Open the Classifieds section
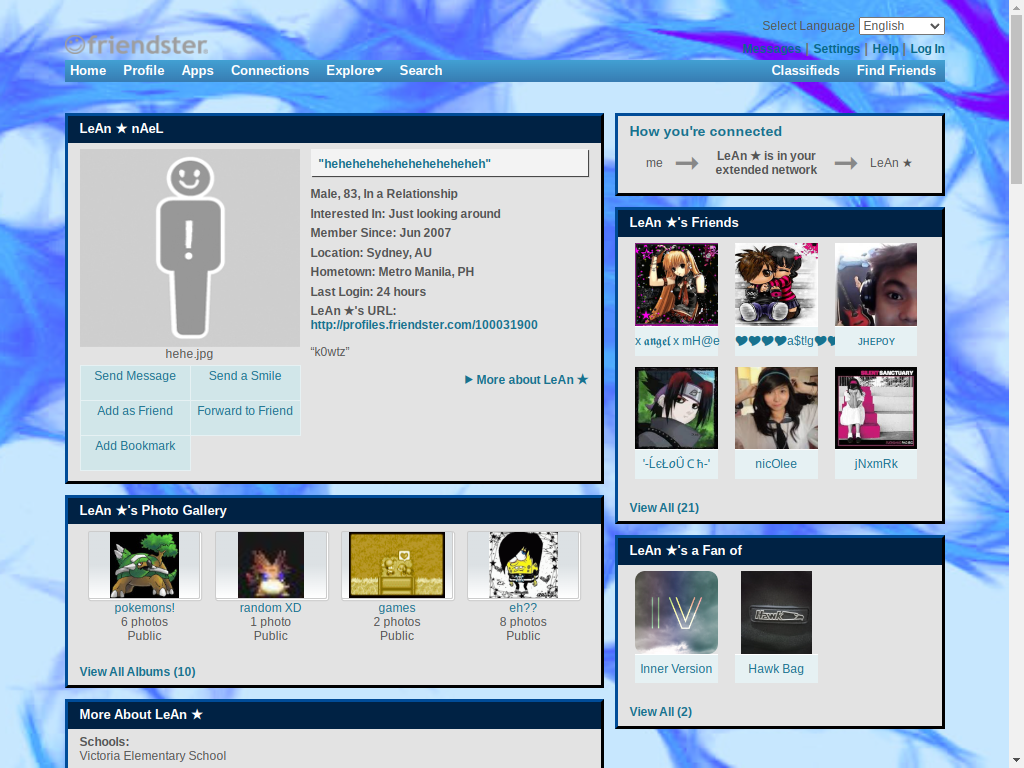This screenshot has height=768, width=1024. click(x=805, y=70)
